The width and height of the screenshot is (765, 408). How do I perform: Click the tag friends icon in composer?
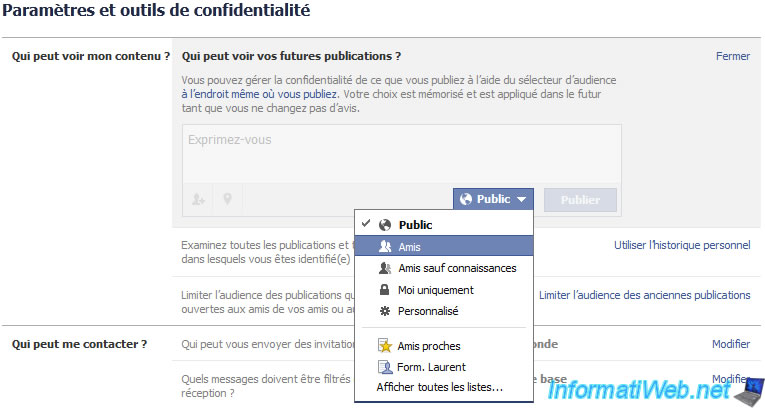coord(198,199)
